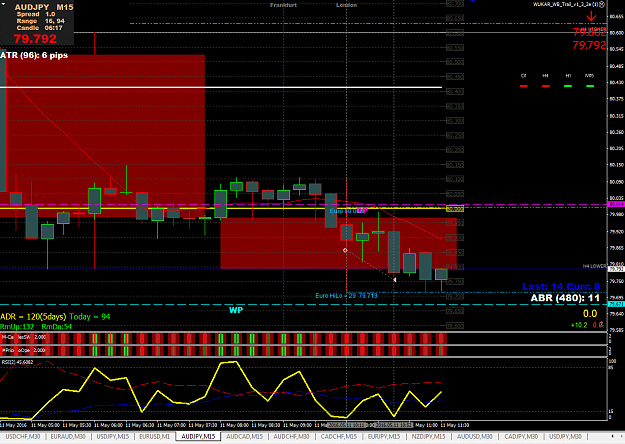Viewport: 625px width, 444px height.
Task: Switch to the EURJPY,M15 chart tab
Action: (384, 436)
